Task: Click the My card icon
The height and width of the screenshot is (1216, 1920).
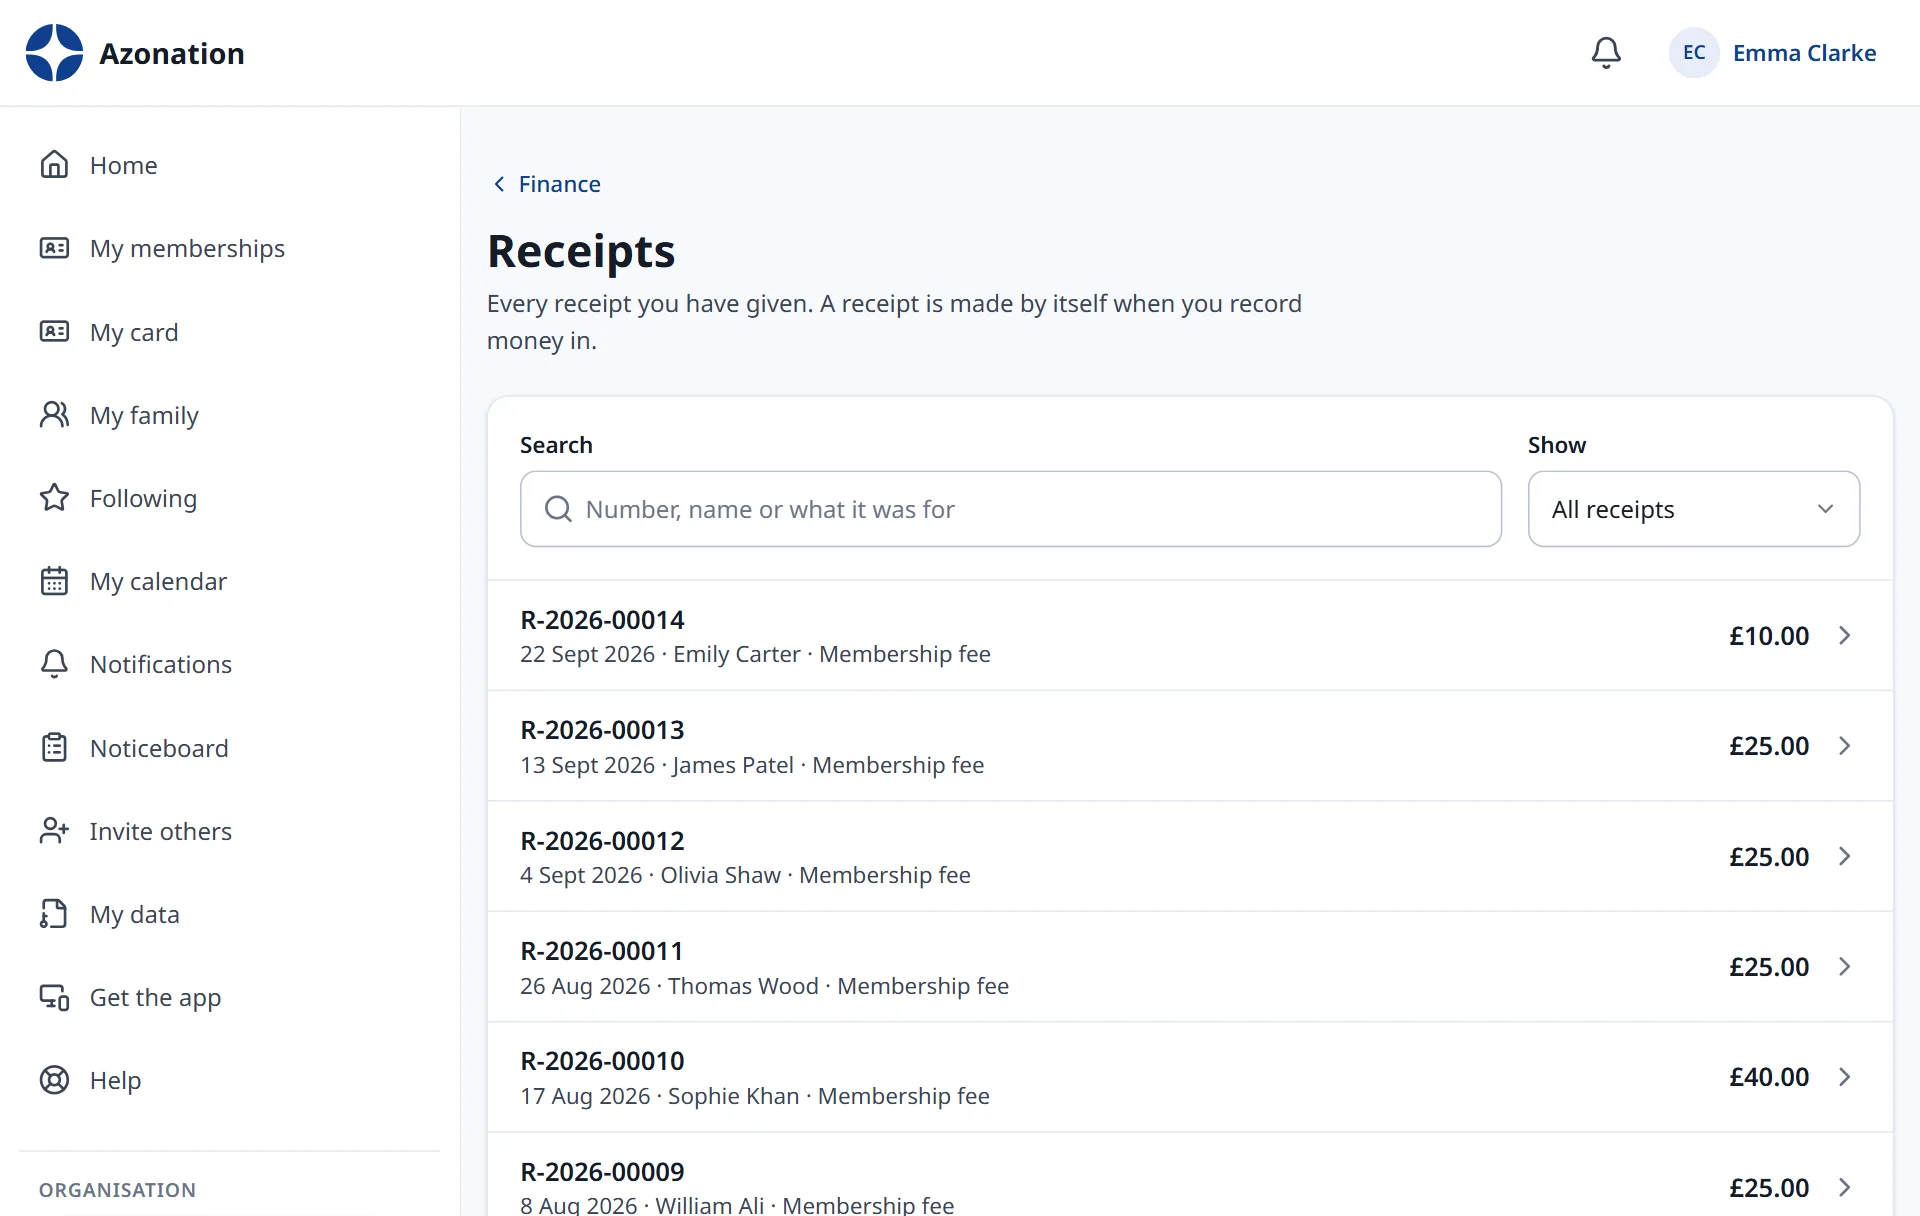Action: [54, 332]
